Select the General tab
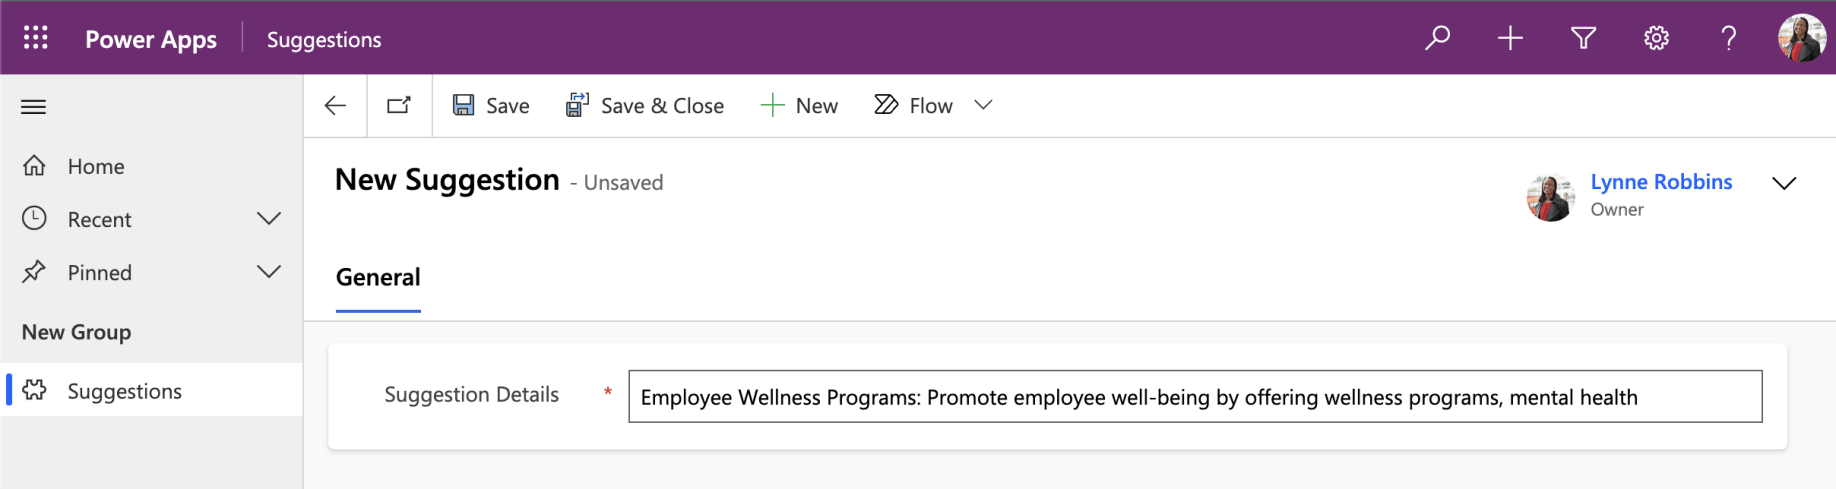This screenshot has width=1836, height=489. (378, 277)
